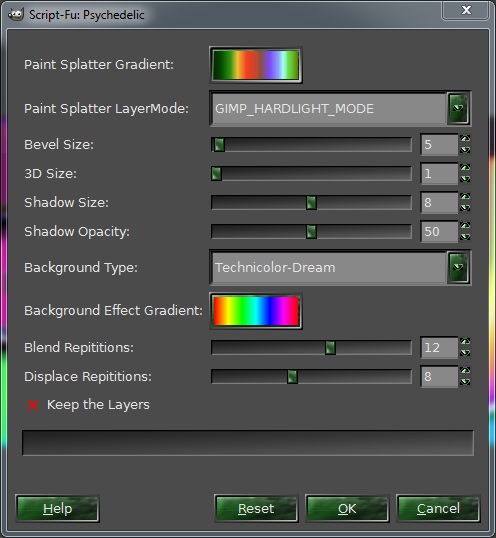496x538 pixels.
Task: Decrease Shadow Opacity with down arrow
Action: tap(465, 237)
